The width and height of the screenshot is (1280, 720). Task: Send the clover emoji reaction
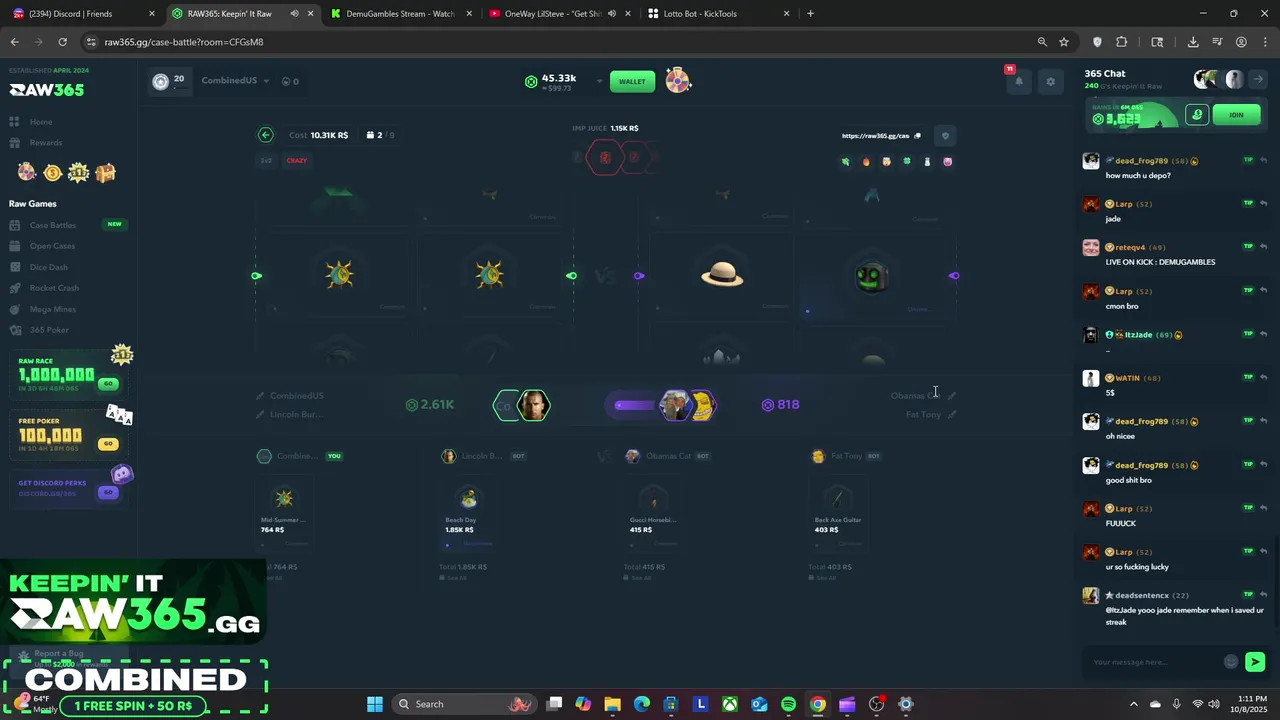(x=907, y=161)
